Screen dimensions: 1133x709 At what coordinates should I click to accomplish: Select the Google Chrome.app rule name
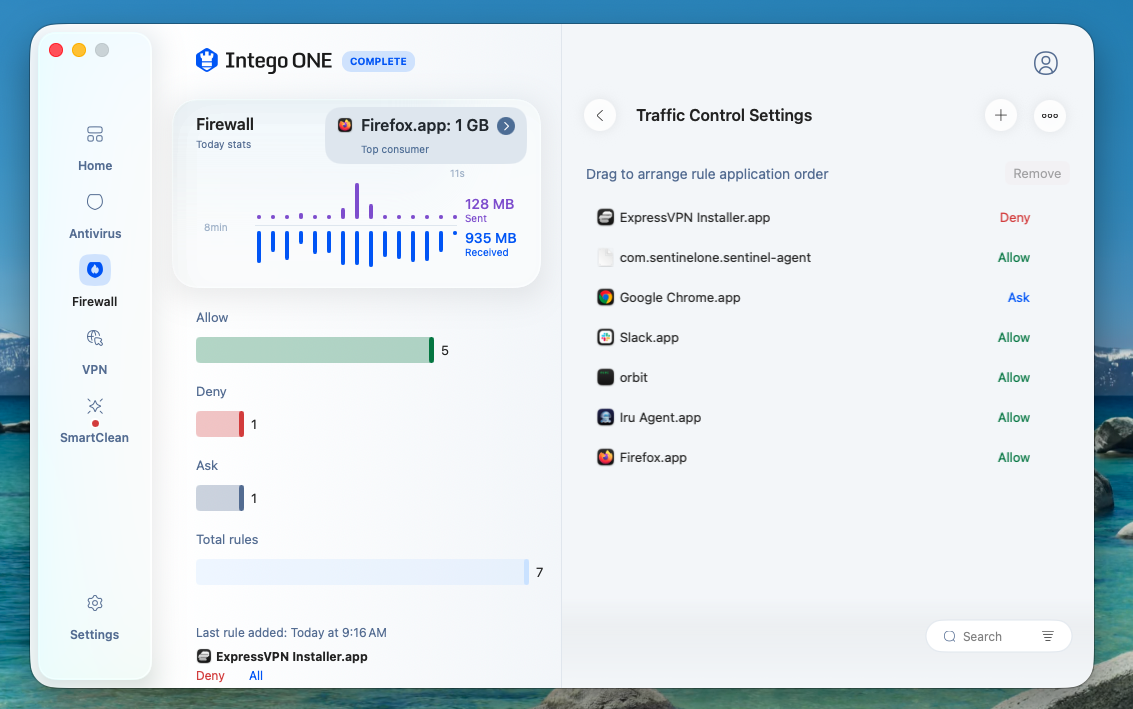[680, 297]
